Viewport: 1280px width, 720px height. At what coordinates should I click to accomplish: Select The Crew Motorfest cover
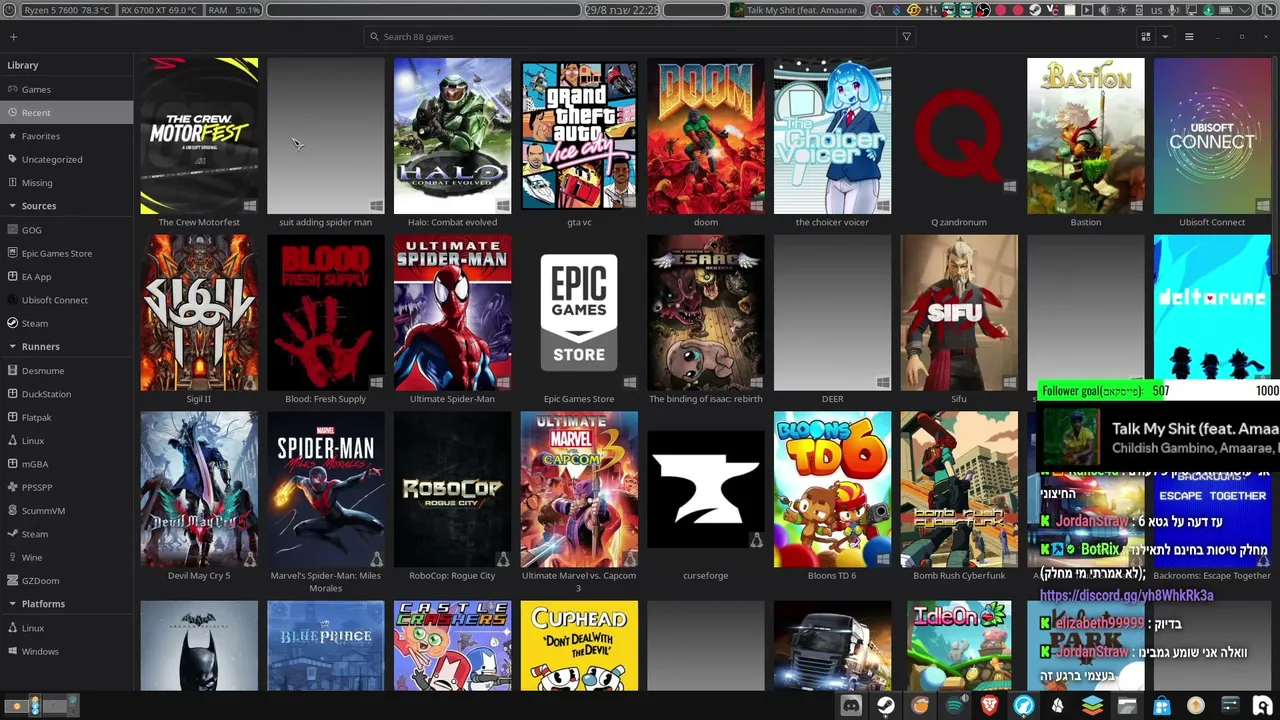[x=199, y=136]
